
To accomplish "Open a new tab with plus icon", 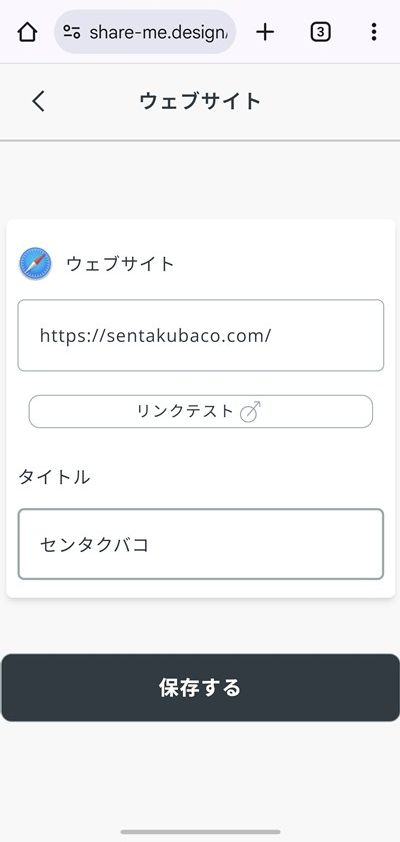I will tap(265, 32).
